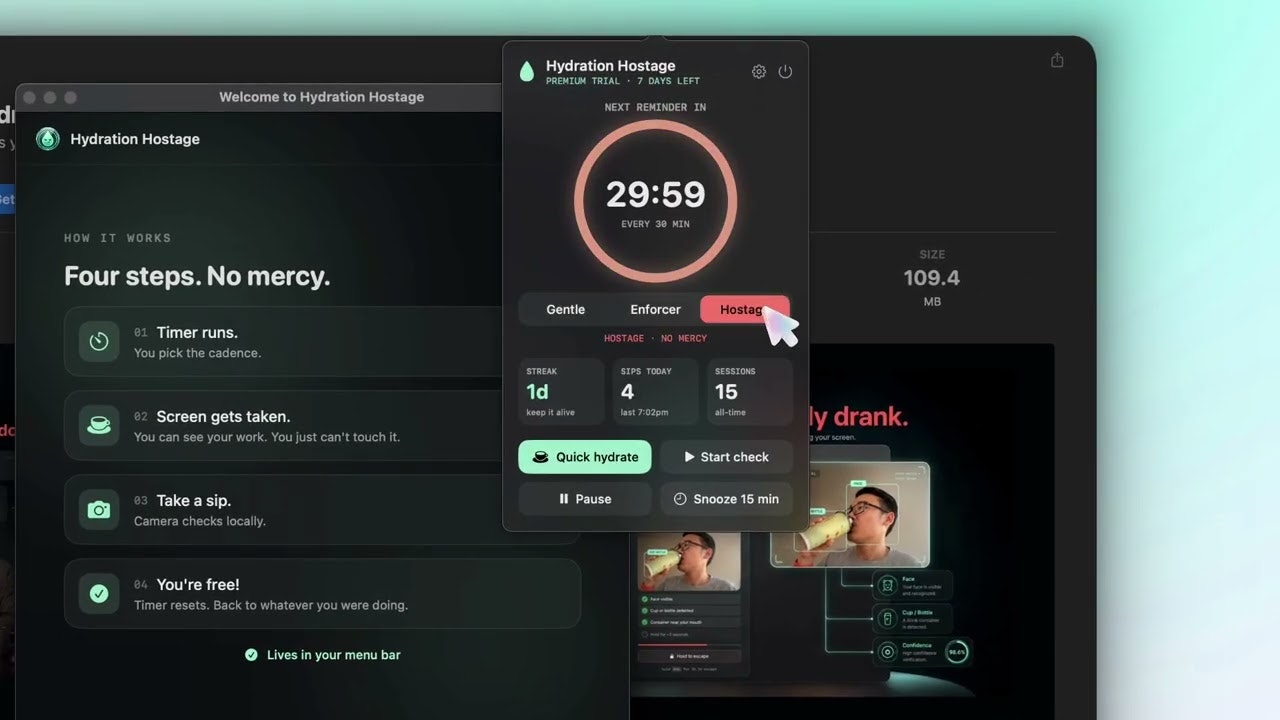Click the Four steps. No mercy. heading

[197, 276]
